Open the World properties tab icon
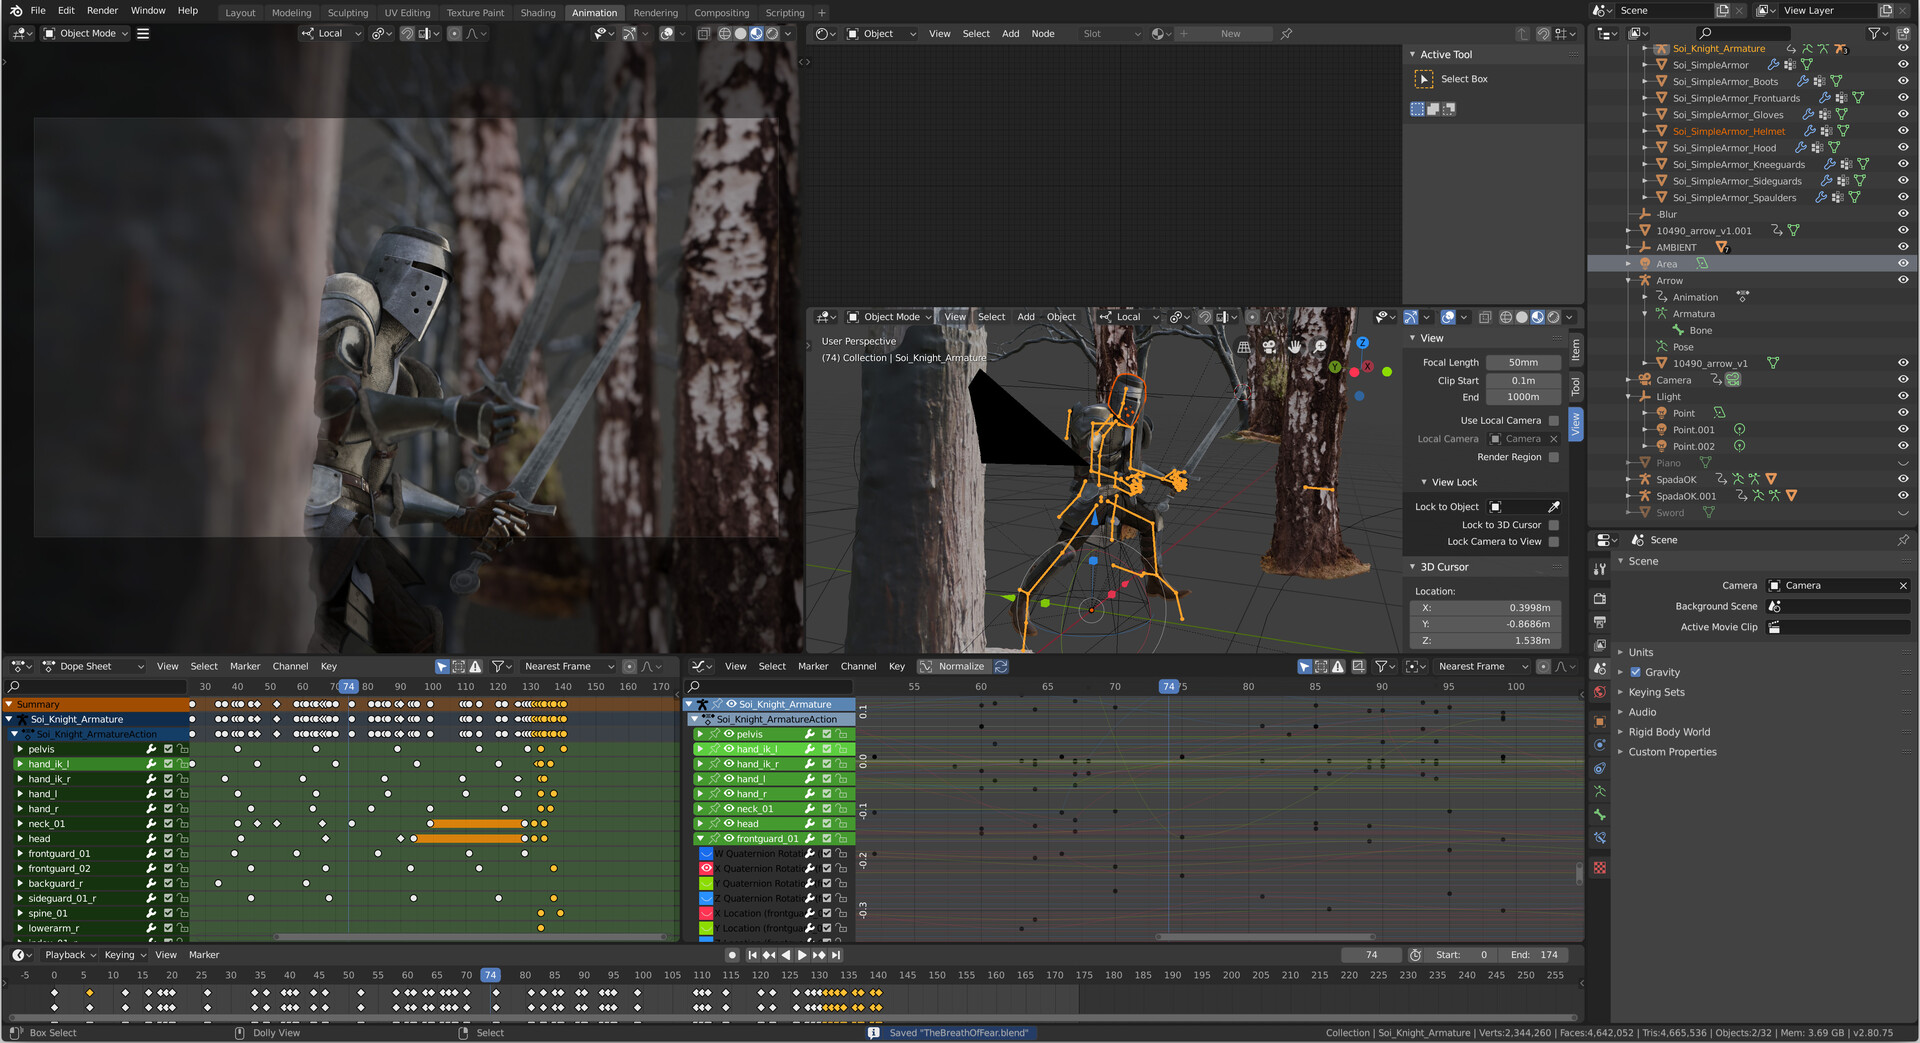 (1600, 692)
